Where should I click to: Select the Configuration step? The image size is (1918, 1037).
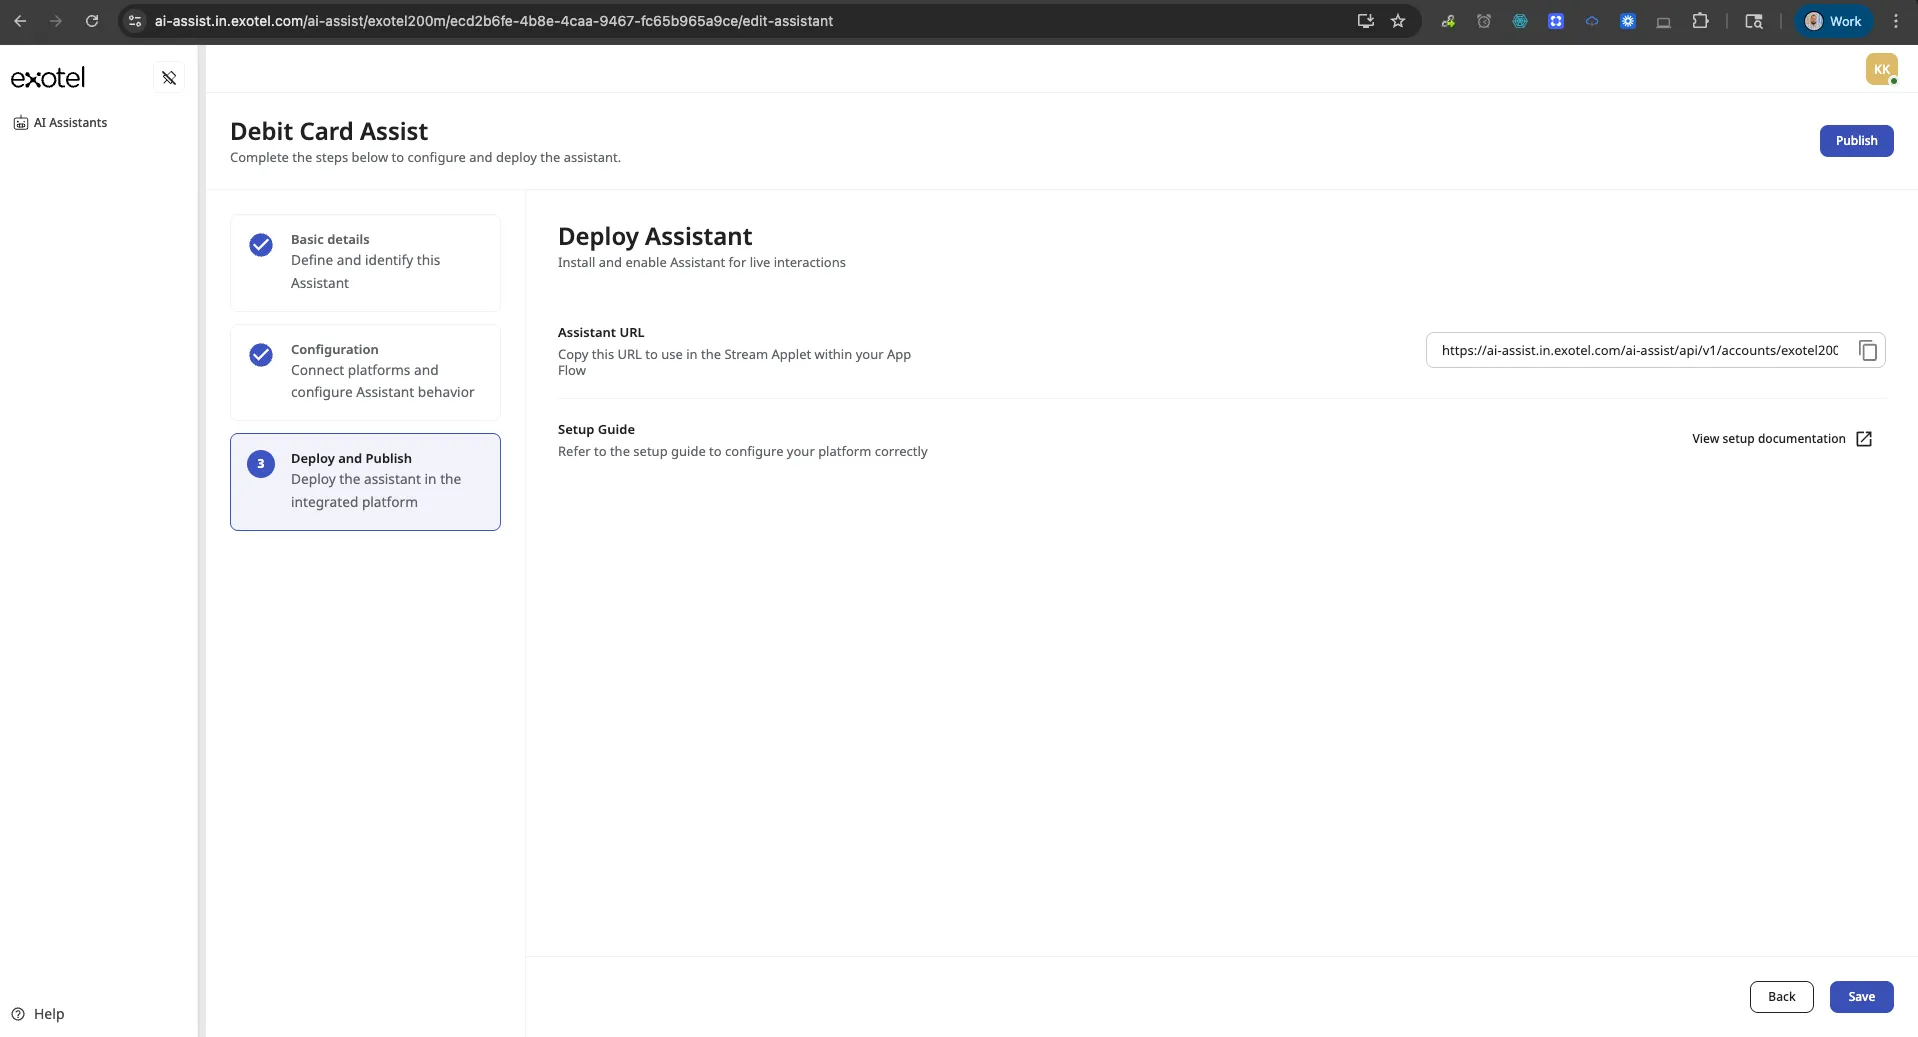pos(365,372)
